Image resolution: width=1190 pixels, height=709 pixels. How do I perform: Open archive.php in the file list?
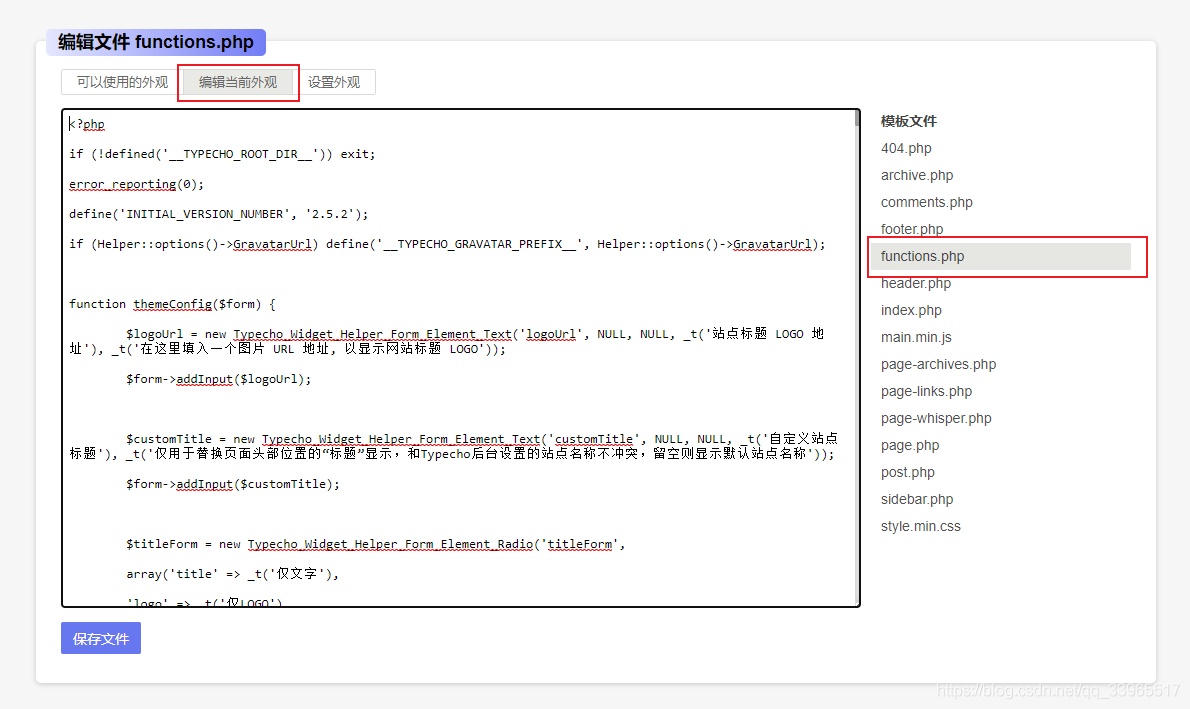point(917,175)
